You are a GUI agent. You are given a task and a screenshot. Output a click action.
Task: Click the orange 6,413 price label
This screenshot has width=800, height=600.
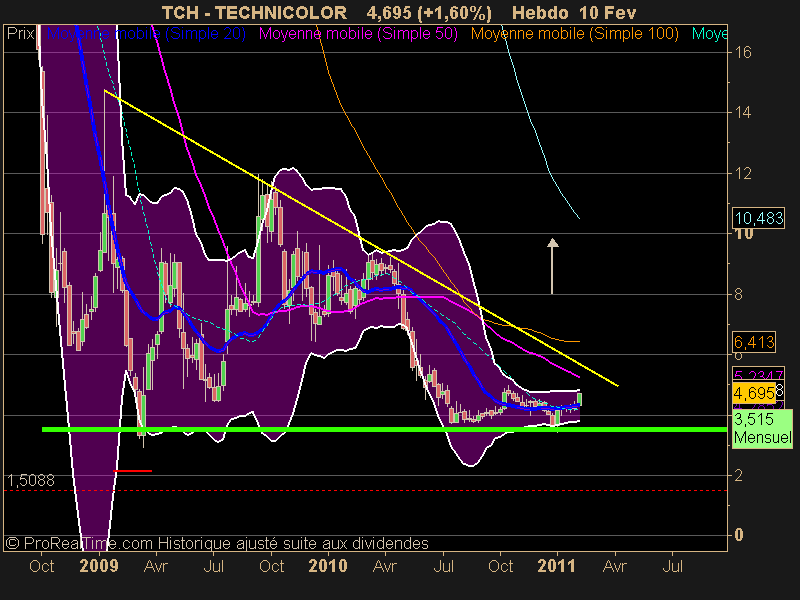point(754,342)
